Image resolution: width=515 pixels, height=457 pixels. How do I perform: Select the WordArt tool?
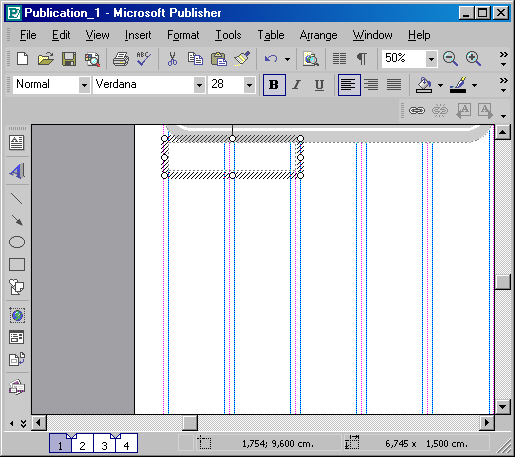point(17,171)
